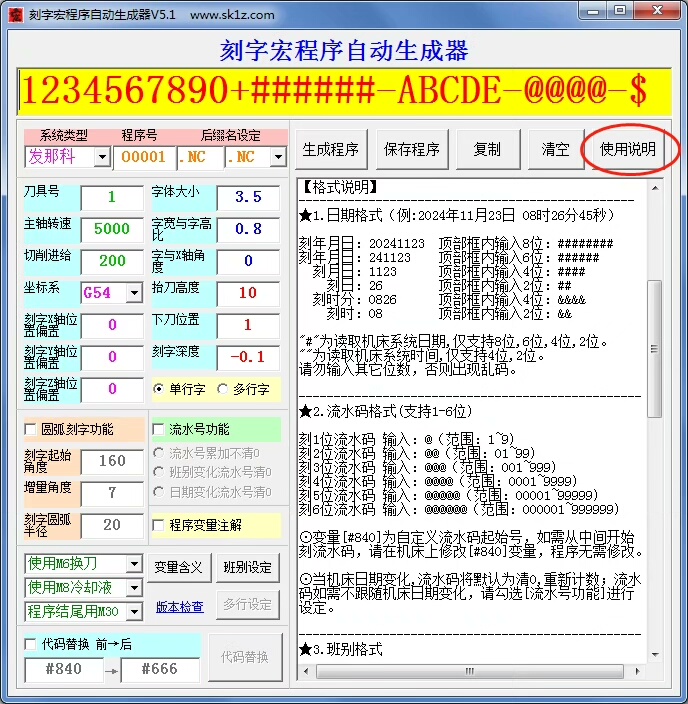Click the first .NC suffix field
Image resolution: width=688 pixels, height=704 pixels.
point(200,157)
